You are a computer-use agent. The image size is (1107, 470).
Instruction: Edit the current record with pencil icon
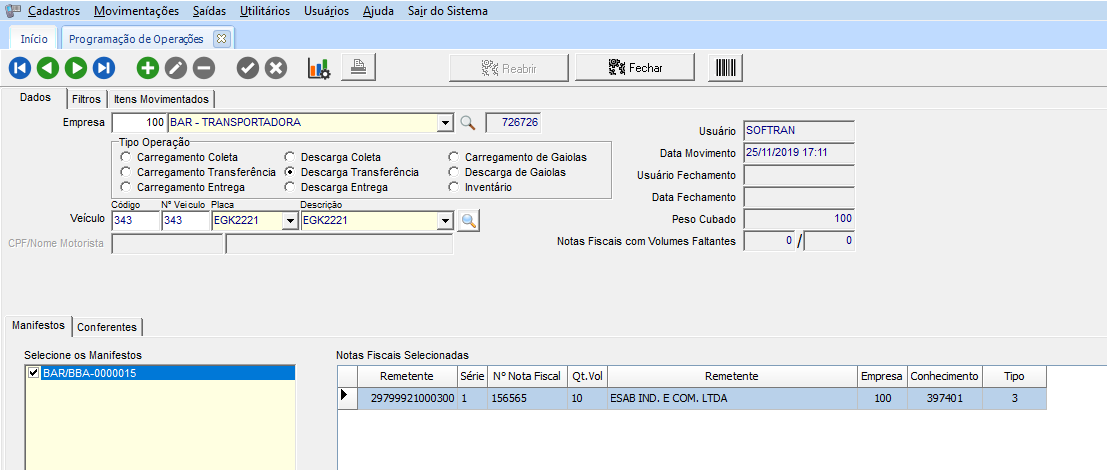pyautogui.click(x=176, y=68)
